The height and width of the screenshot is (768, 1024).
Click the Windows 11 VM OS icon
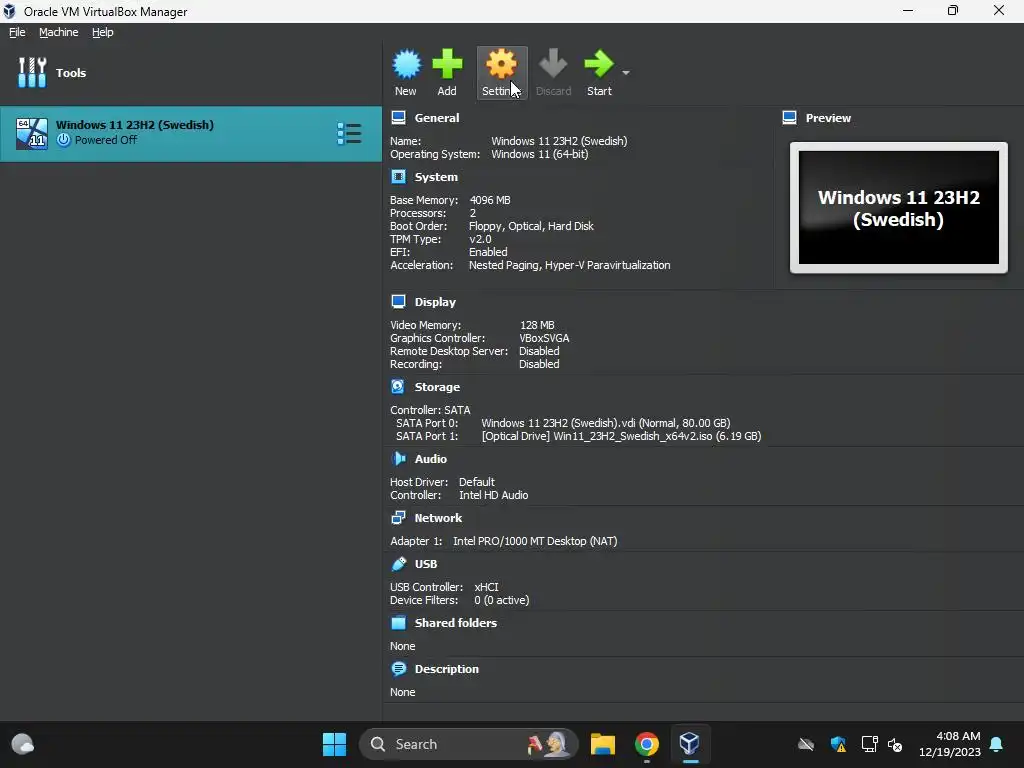coord(32,134)
